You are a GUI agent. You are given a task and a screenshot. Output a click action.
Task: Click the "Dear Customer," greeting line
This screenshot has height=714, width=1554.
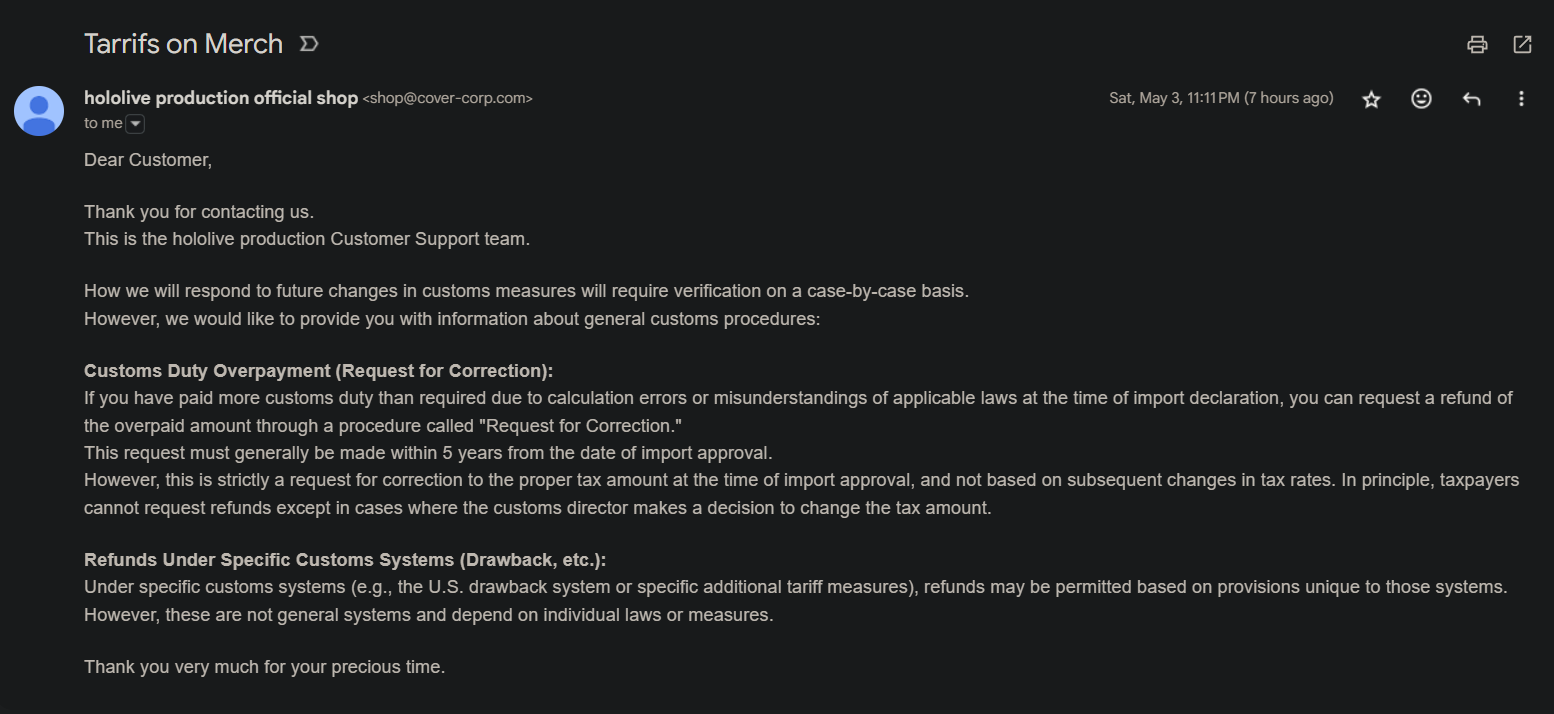[148, 160]
